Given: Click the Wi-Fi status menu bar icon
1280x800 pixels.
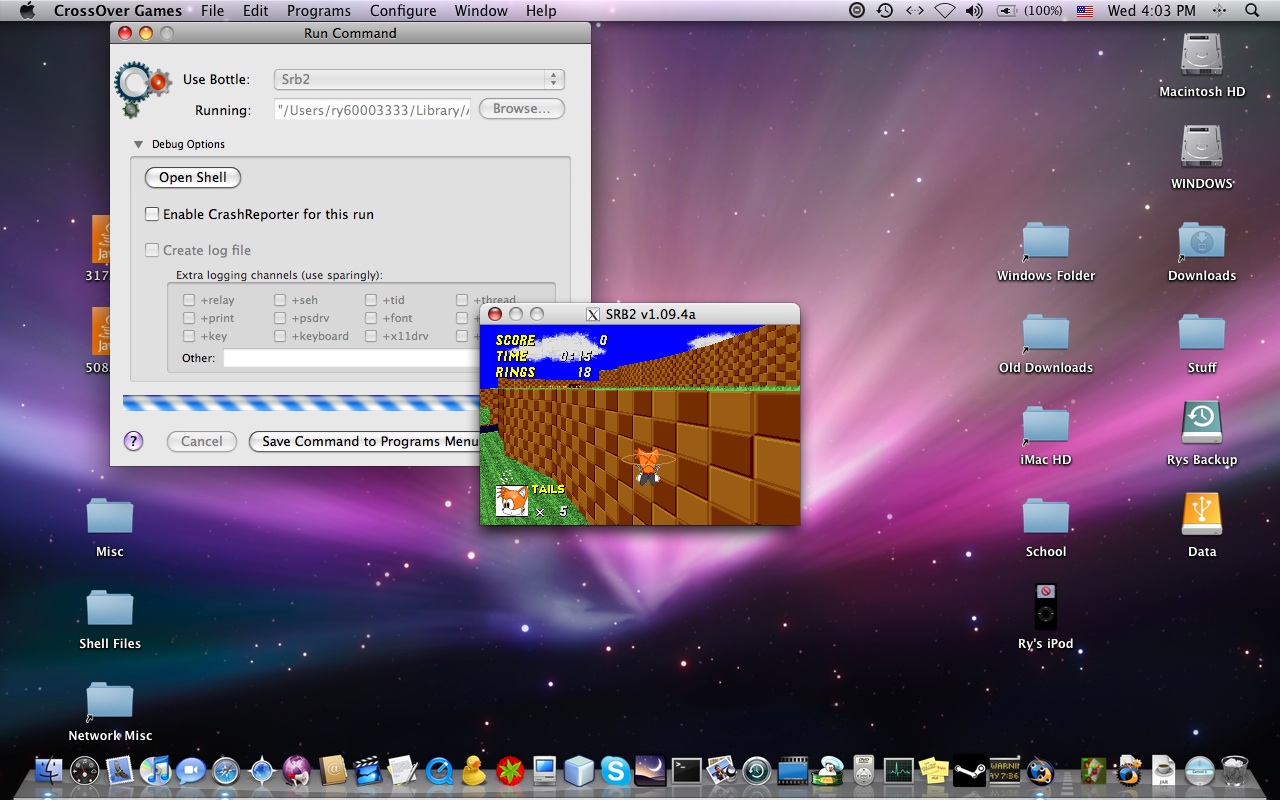Looking at the screenshot, I should tap(944, 11).
